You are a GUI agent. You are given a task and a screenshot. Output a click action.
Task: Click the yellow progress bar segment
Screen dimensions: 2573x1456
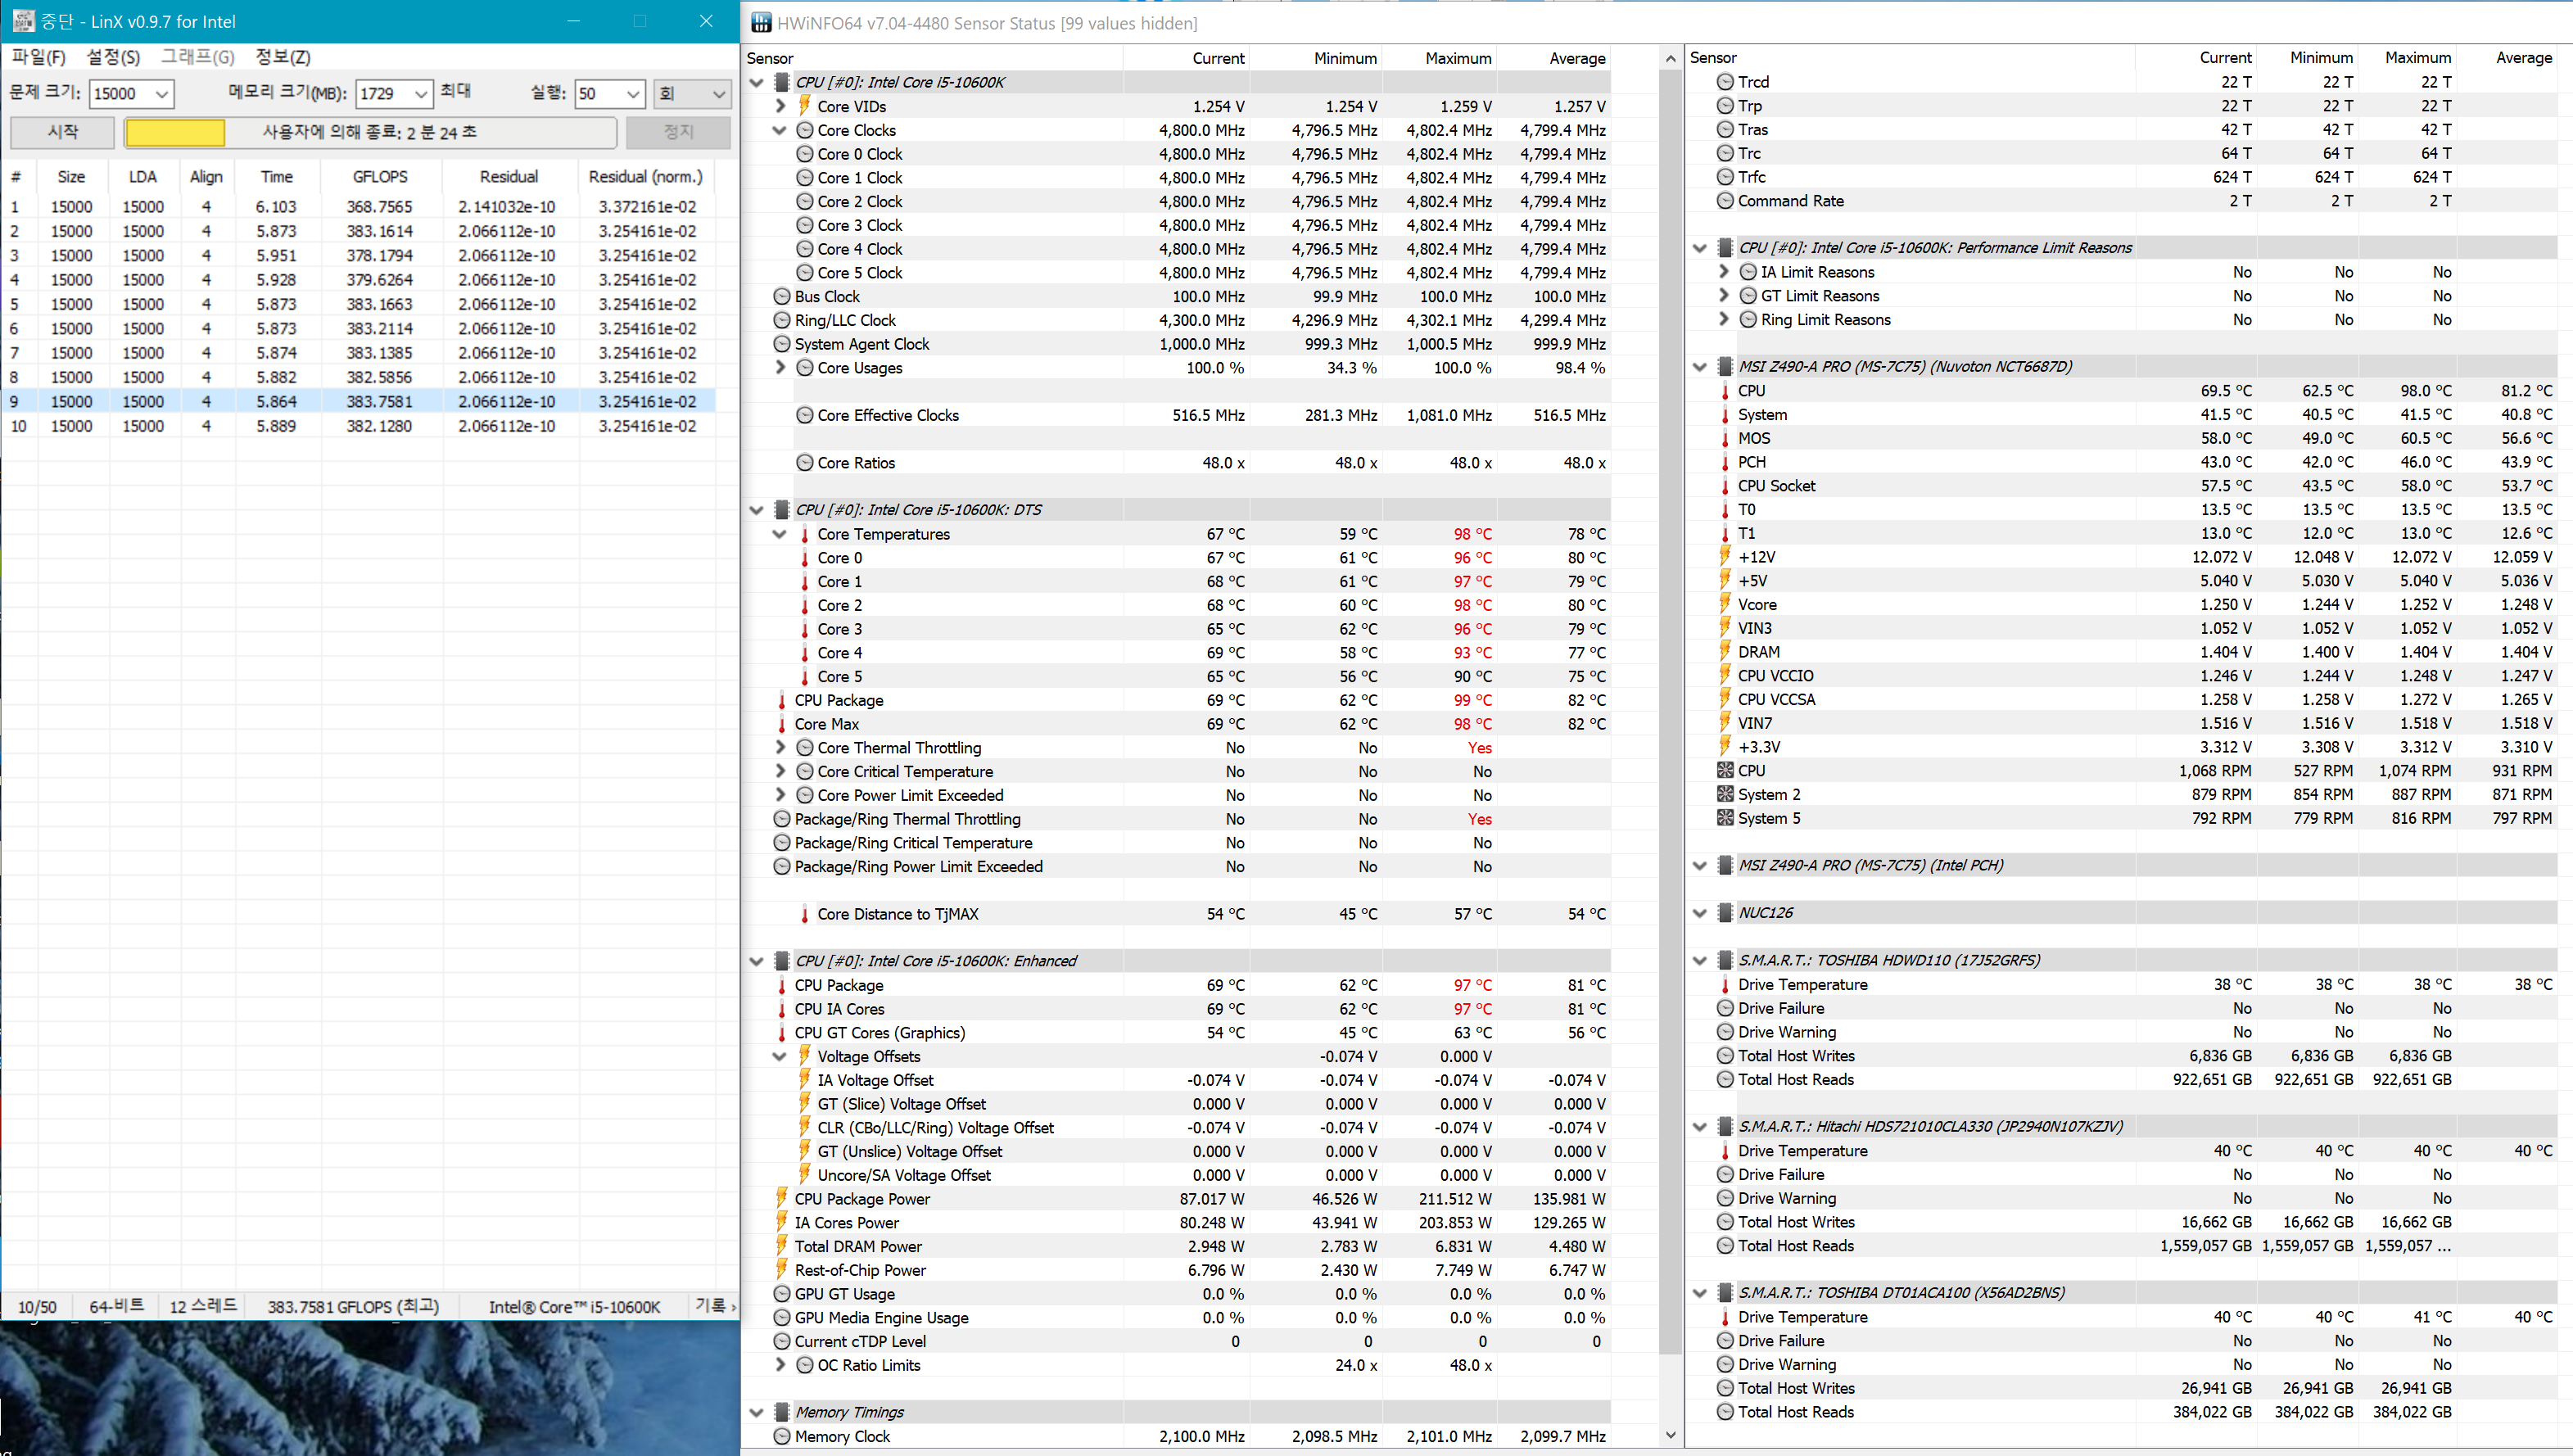pos(175,132)
